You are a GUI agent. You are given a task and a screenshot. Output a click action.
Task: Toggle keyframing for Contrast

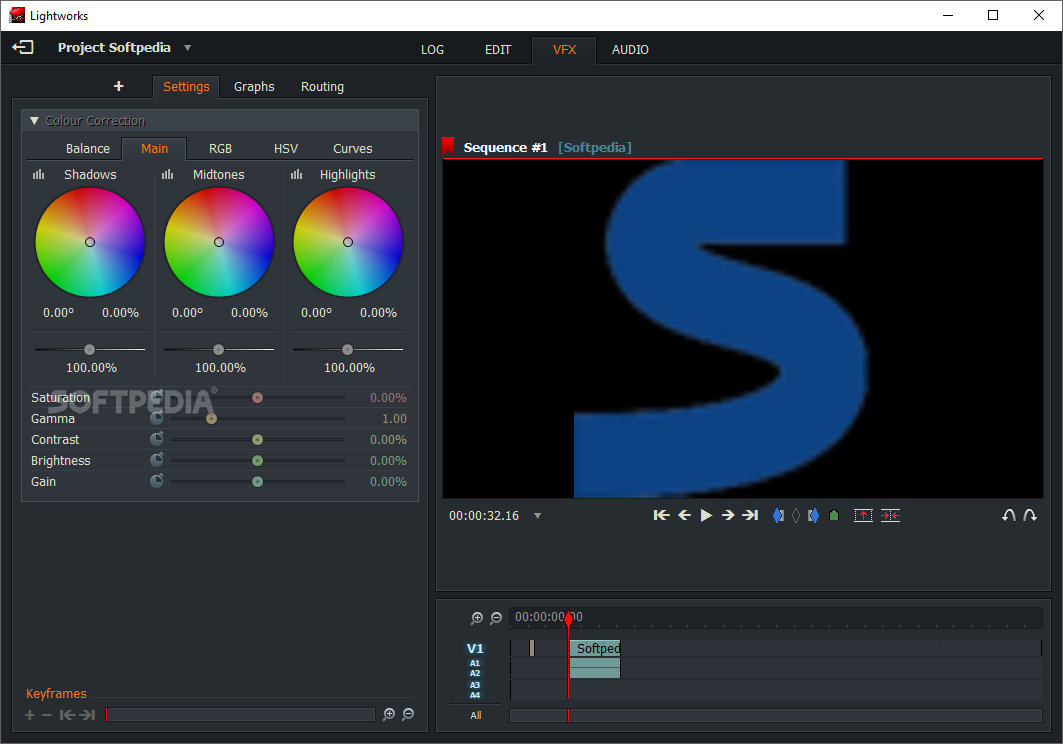point(157,439)
